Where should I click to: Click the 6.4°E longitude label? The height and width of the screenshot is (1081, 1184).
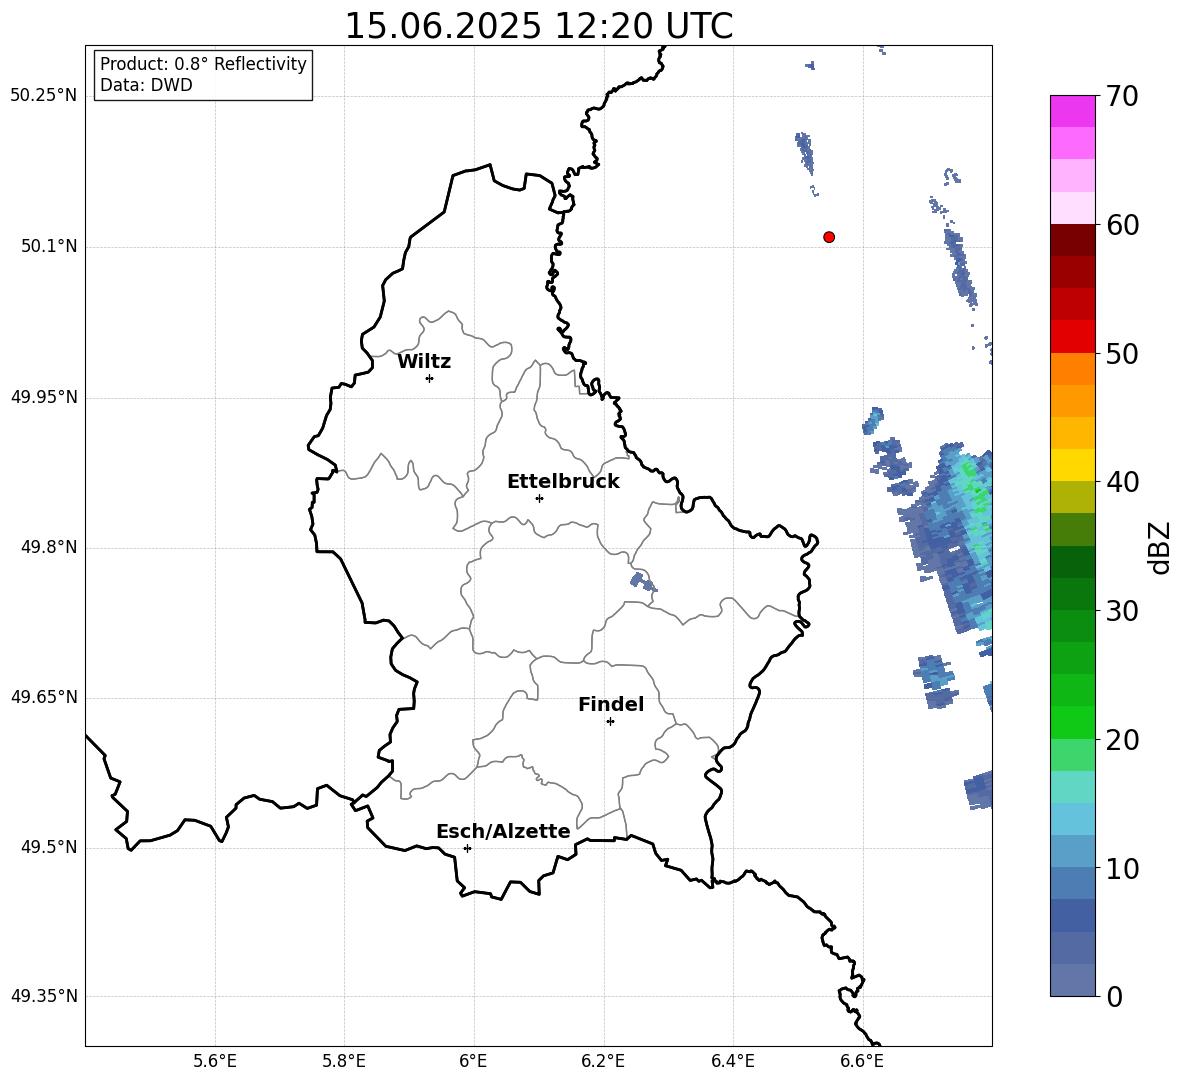(732, 1061)
